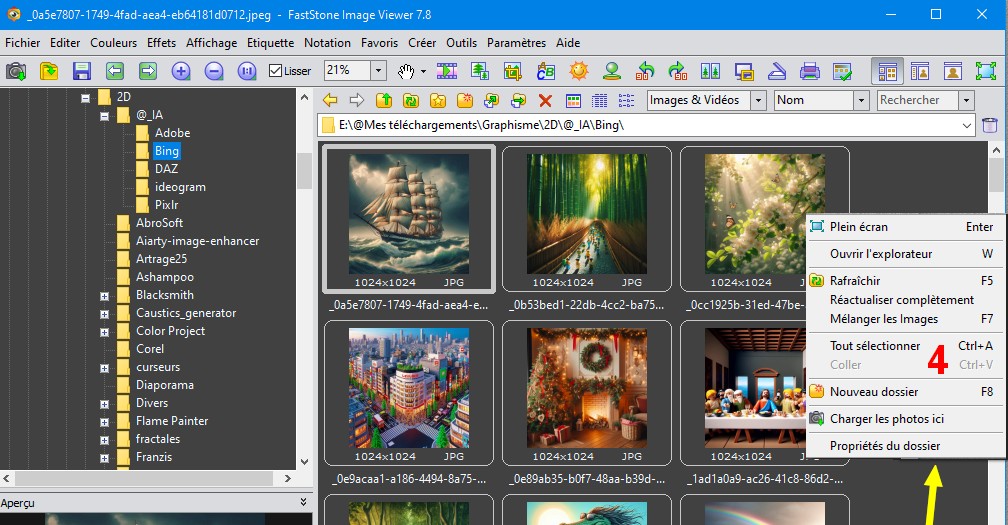The width and height of the screenshot is (1008, 525).
Task: Open the Effets menu
Action: coord(161,43)
